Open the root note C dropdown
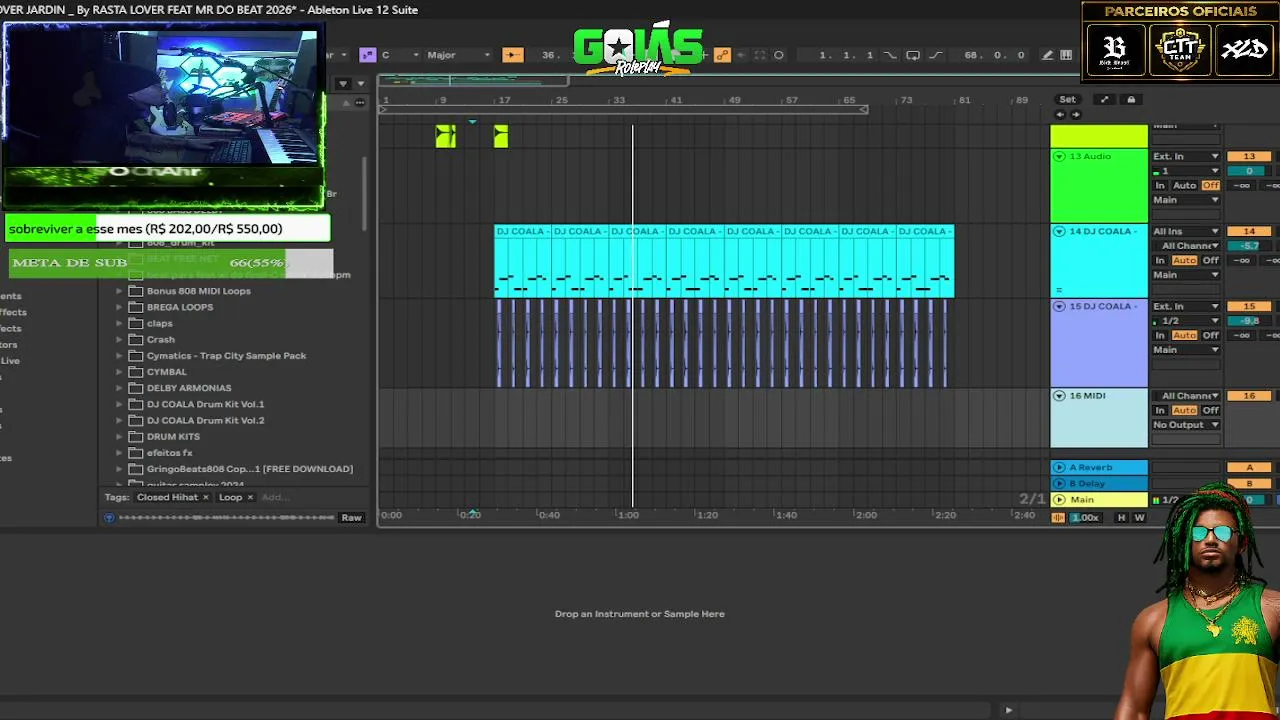Viewport: 1280px width, 720px height. pos(398,55)
